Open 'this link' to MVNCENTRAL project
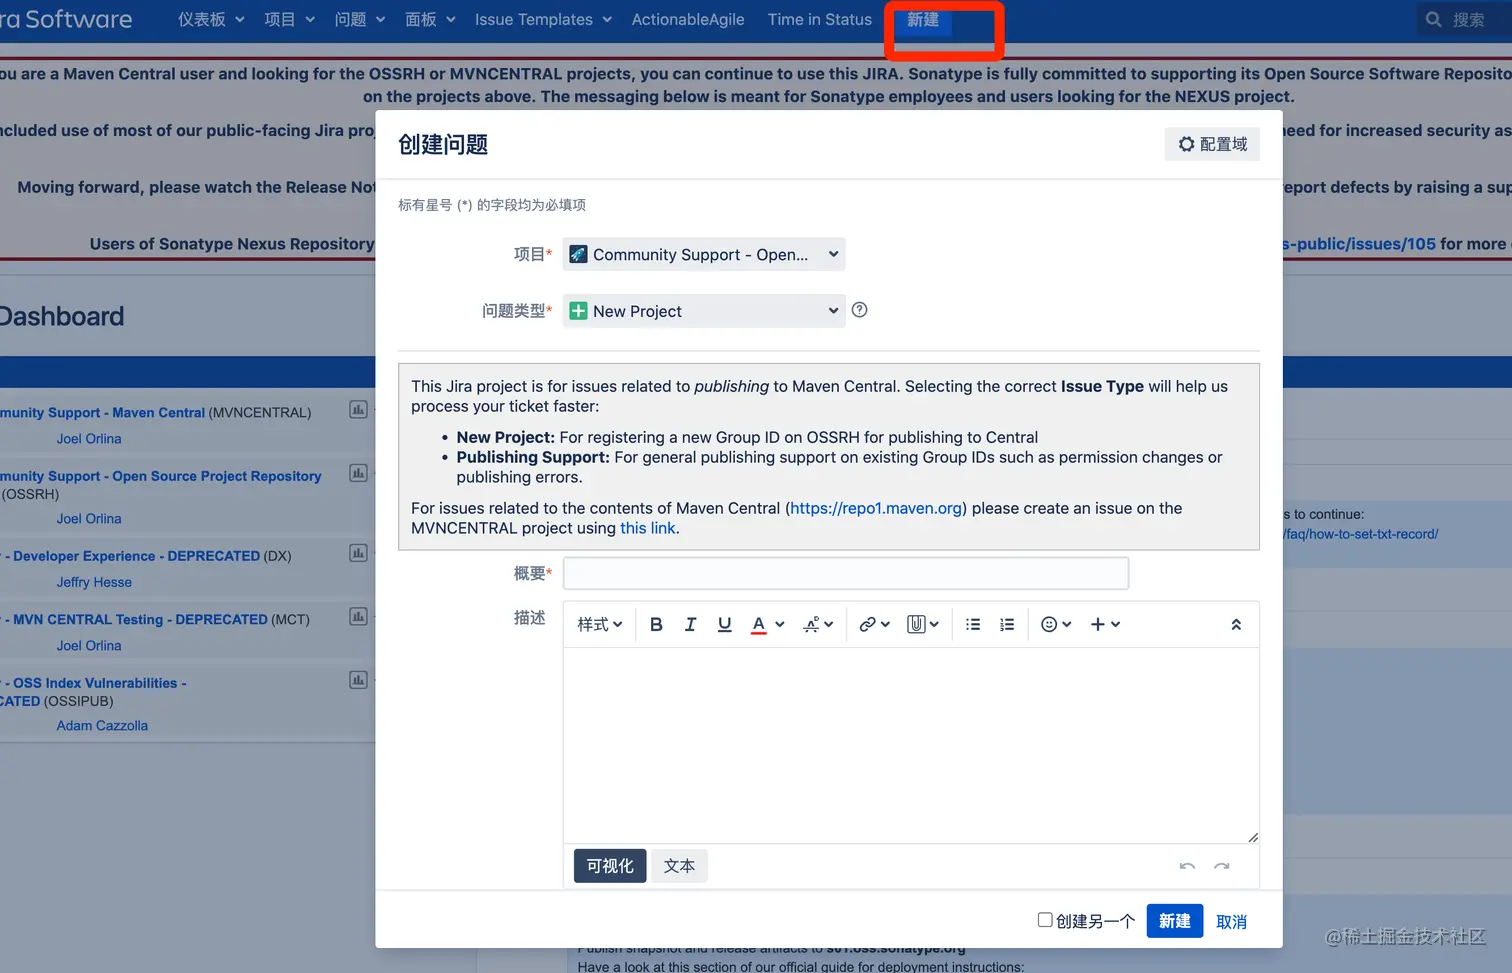The height and width of the screenshot is (973, 1512). pos(647,528)
